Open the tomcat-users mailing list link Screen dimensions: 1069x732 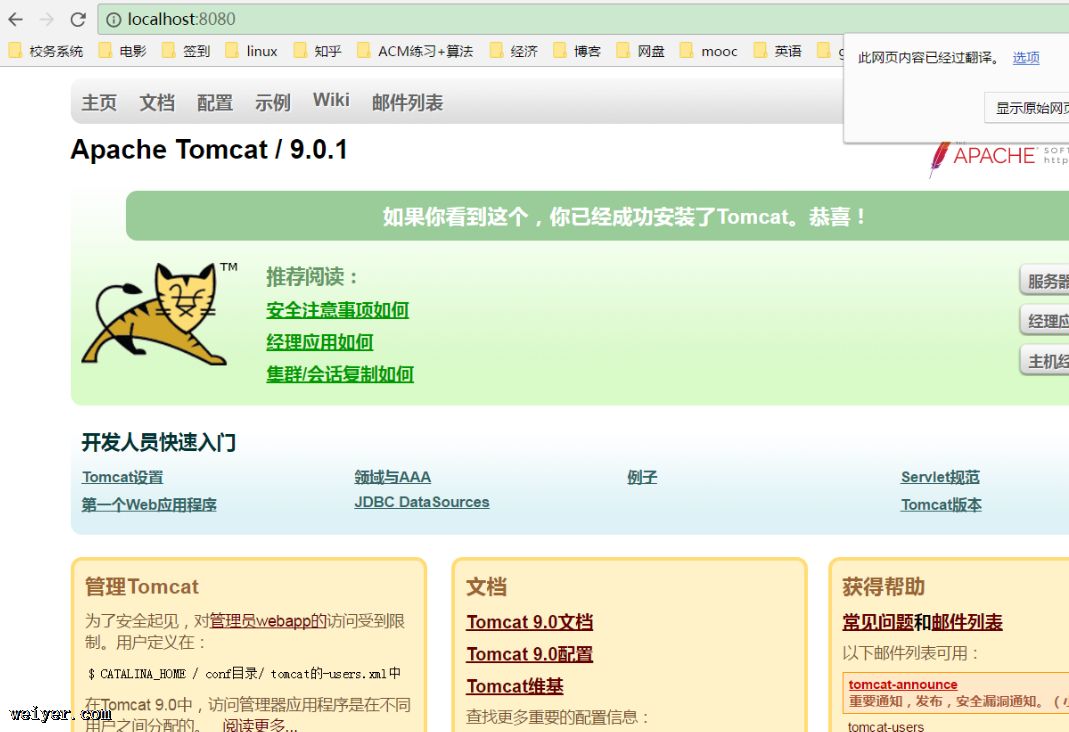point(886,727)
